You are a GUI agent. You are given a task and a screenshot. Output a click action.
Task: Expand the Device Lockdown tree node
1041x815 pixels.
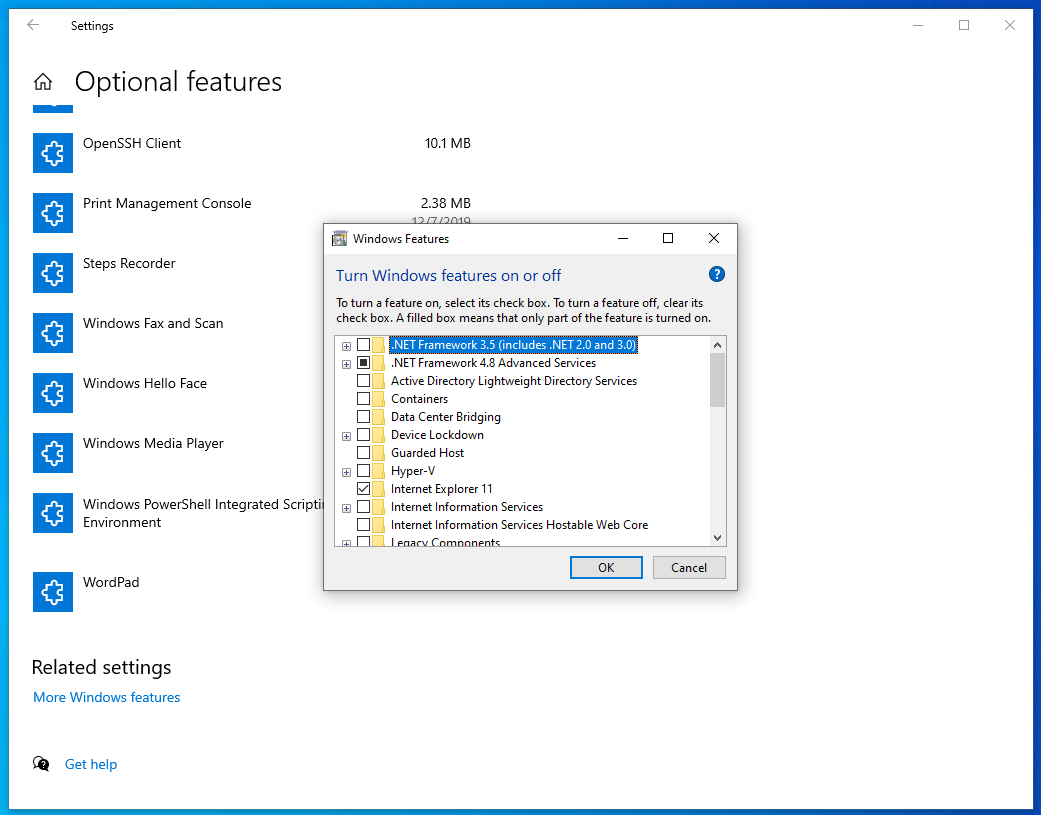(x=347, y=436)
